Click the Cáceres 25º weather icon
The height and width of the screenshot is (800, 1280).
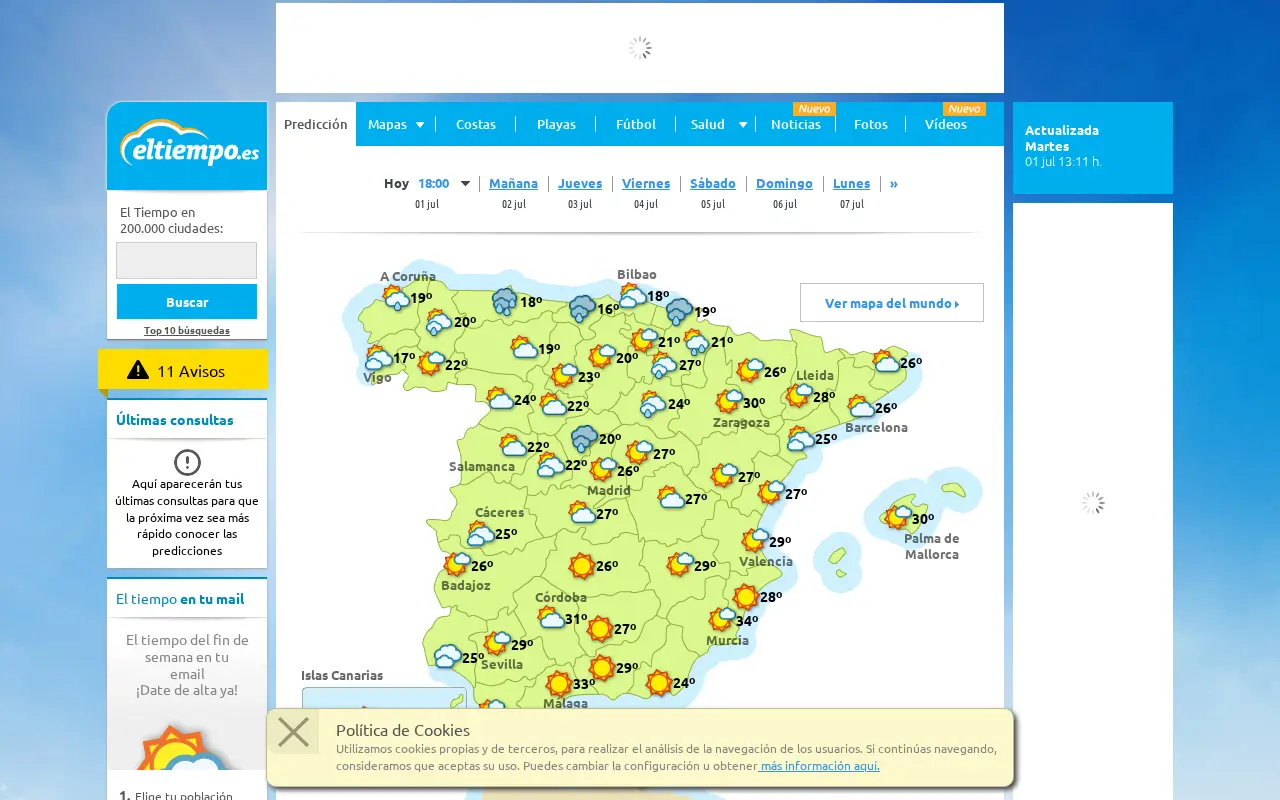point(481,533)
